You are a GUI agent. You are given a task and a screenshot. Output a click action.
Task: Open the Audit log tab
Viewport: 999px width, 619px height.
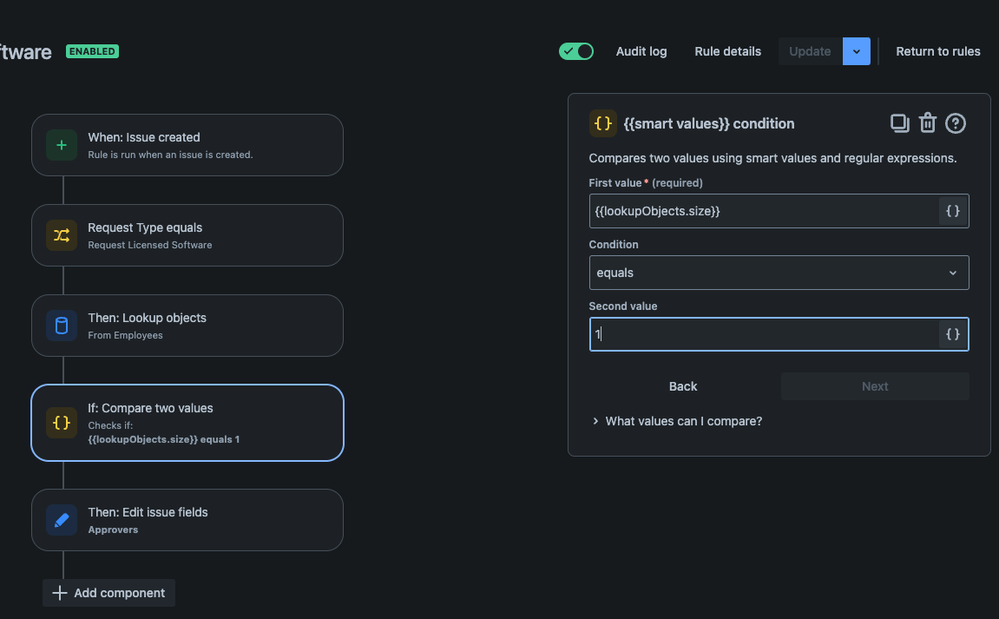click(641, 51)
